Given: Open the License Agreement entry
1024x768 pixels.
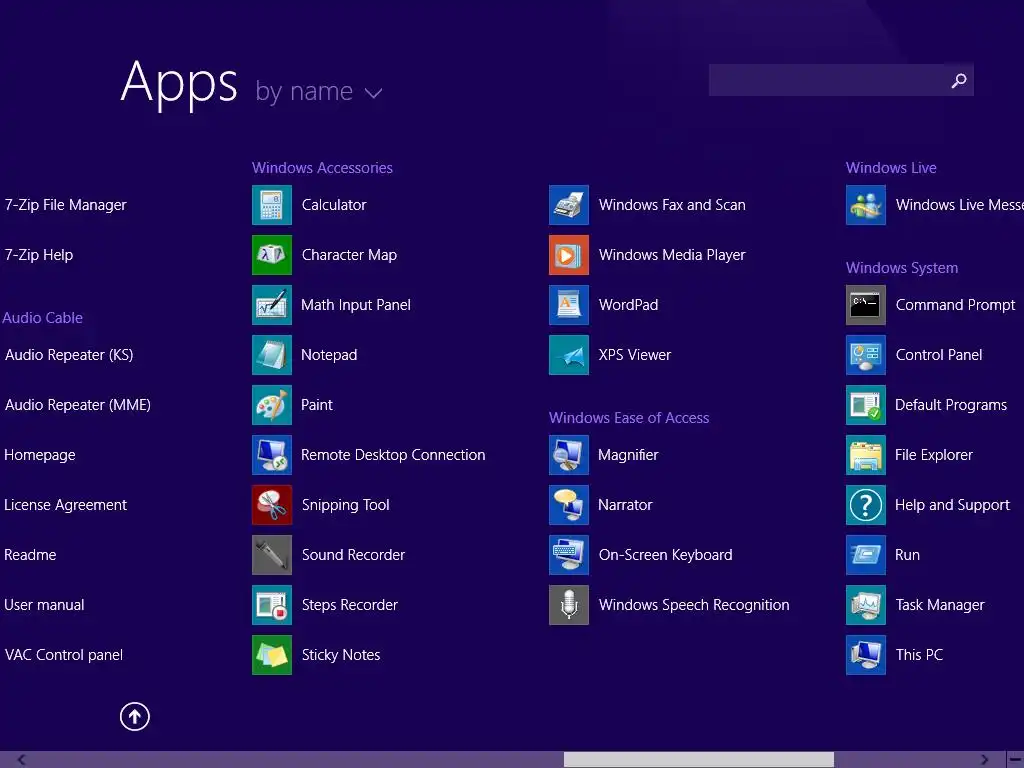Looking at the screenshot, I should tap(65, 505).
